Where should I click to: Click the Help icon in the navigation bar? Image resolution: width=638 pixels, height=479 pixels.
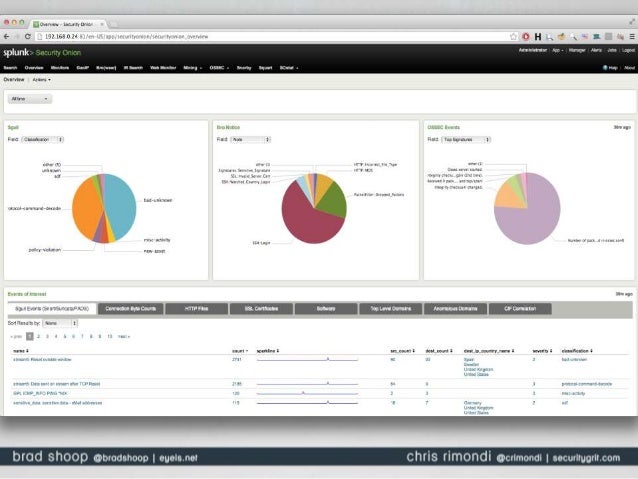(x=610, y=68)
